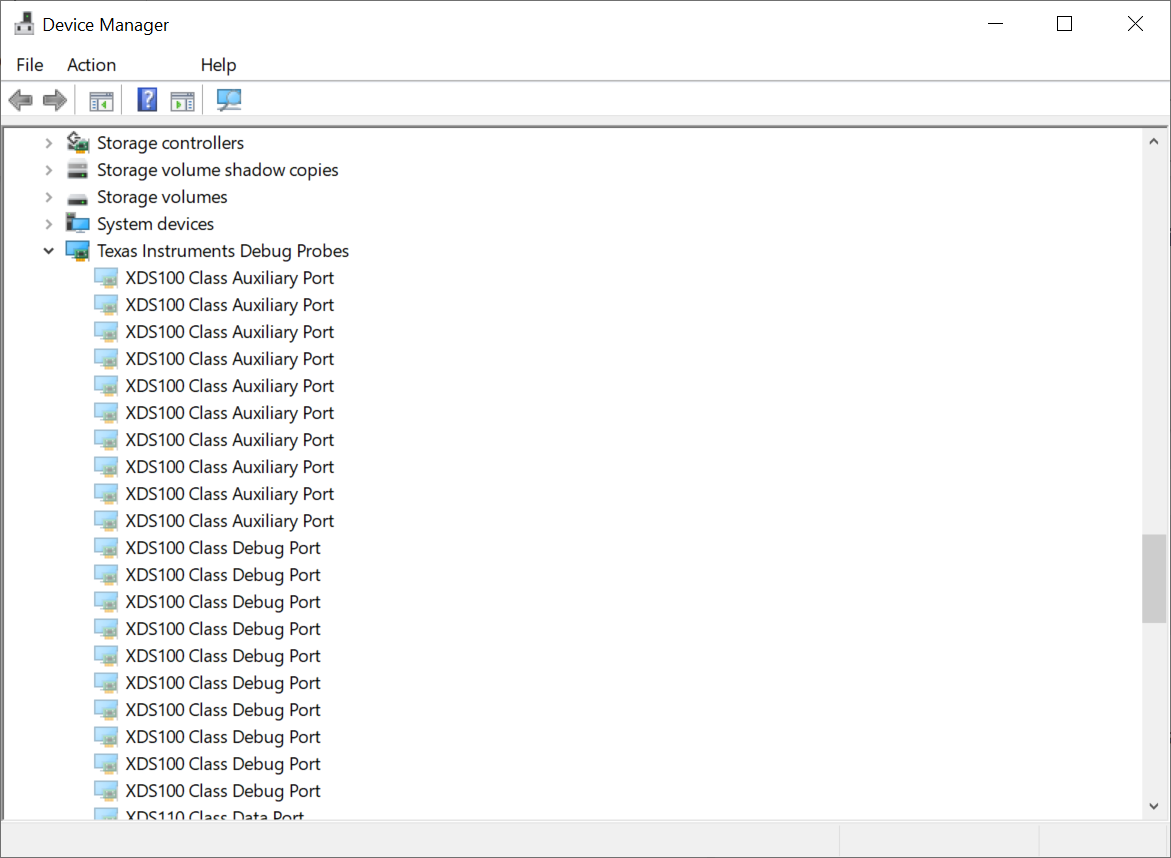
Task: Click the Forward arrow toolbar button
Action: coord(55,99)
